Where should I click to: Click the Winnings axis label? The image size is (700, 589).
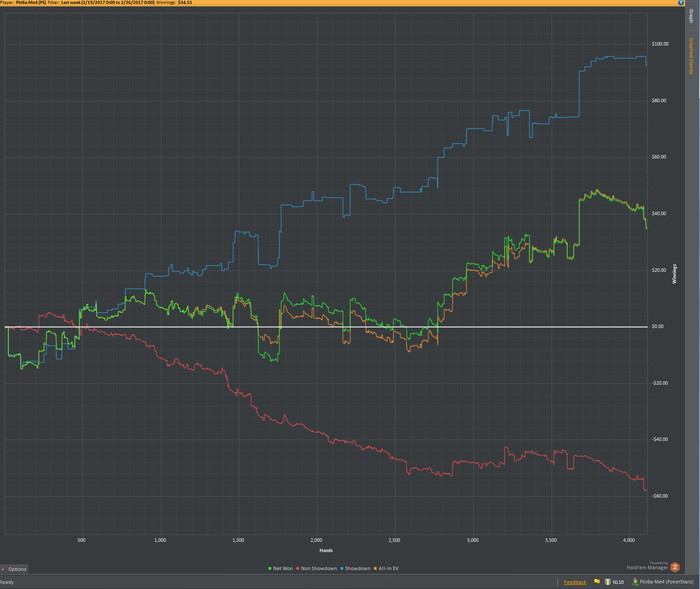tap(675, 274)
